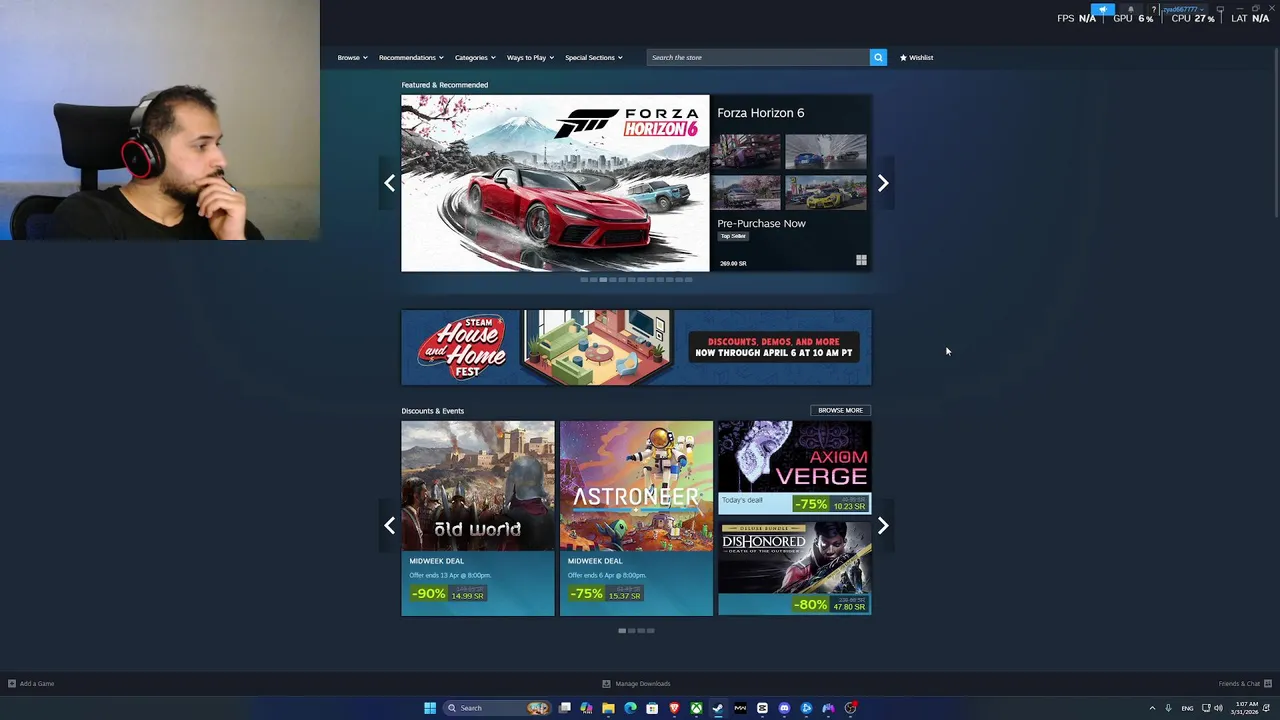Advance to next featured game arrow
Image resolution: width=1280 pixels, height=720 pixels.
(883, 183)
